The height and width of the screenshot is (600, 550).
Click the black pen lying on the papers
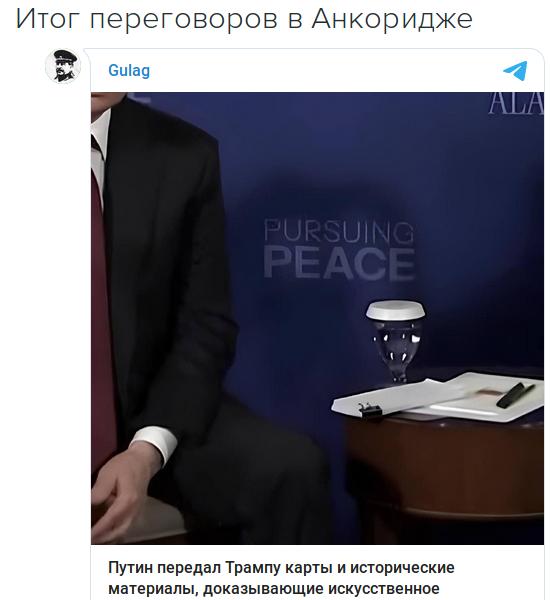(515, 395)
